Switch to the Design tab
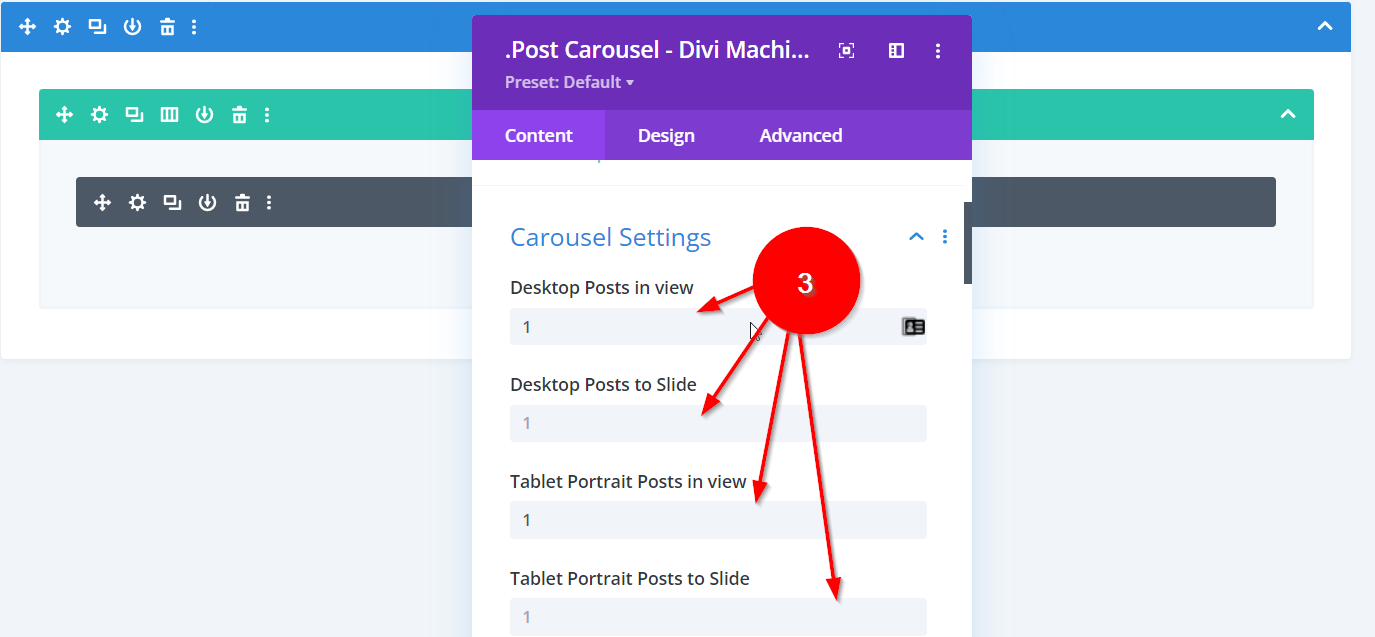Viewport: 1375px width, 637px height. pos(666,135)
